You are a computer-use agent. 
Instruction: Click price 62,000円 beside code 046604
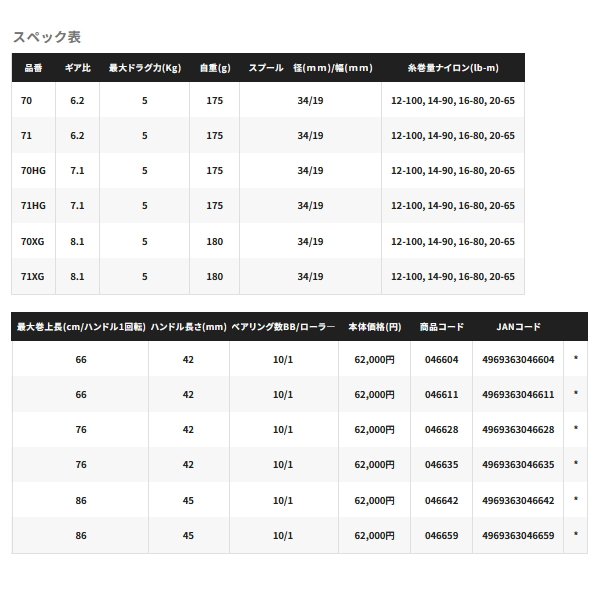(x=375, y=360)
